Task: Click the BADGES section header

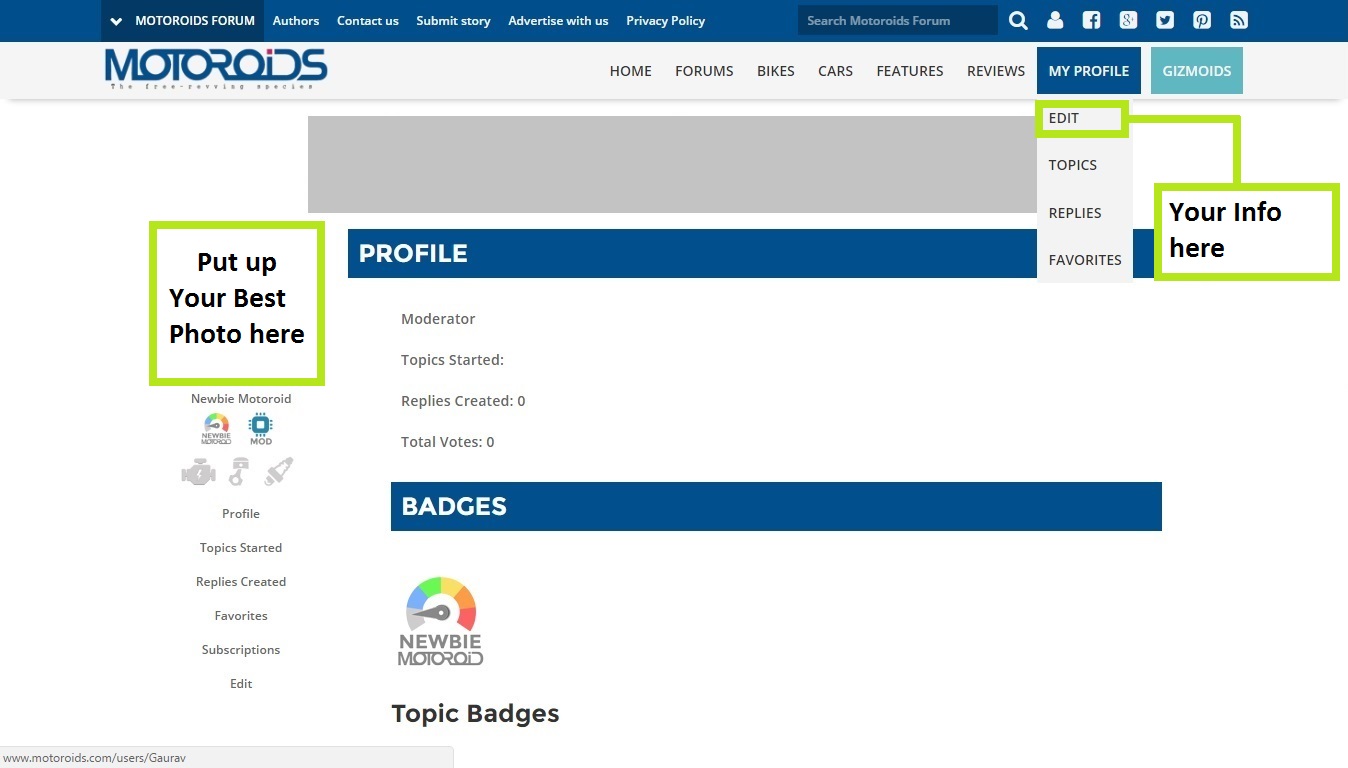Action: click(x=776, y=506)
